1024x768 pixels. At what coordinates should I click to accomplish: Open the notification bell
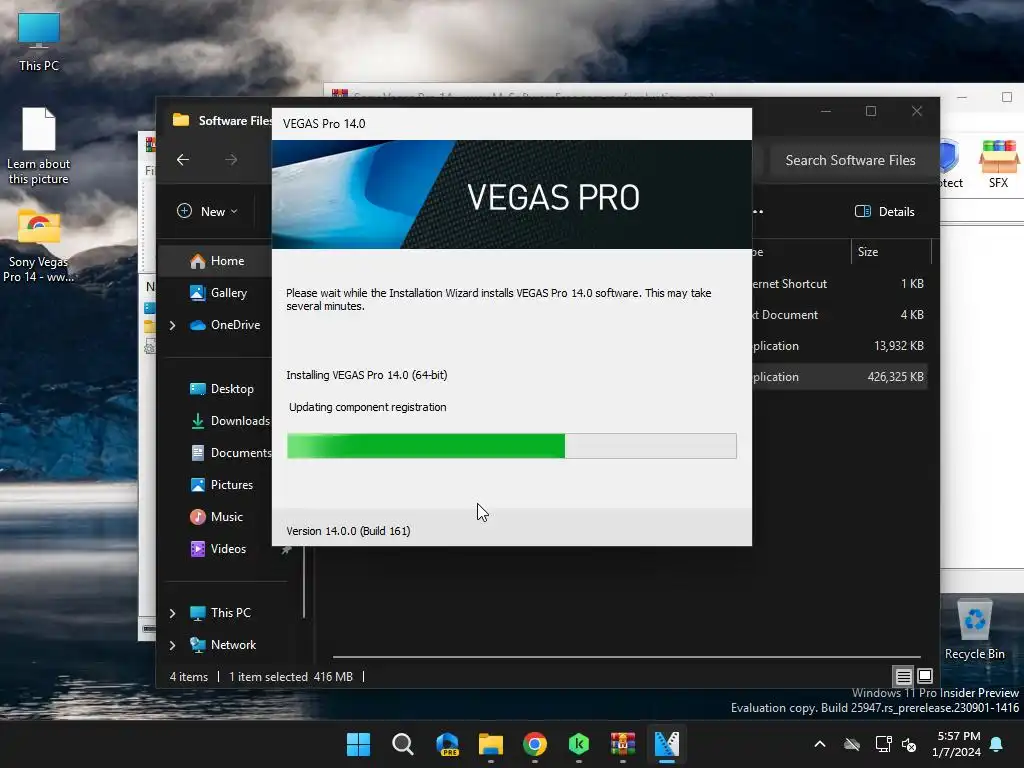point(997,744)
